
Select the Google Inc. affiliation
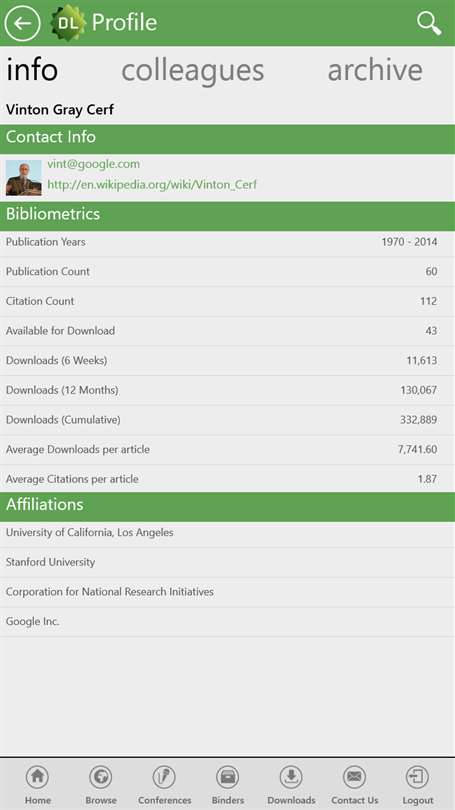point(227,621)
